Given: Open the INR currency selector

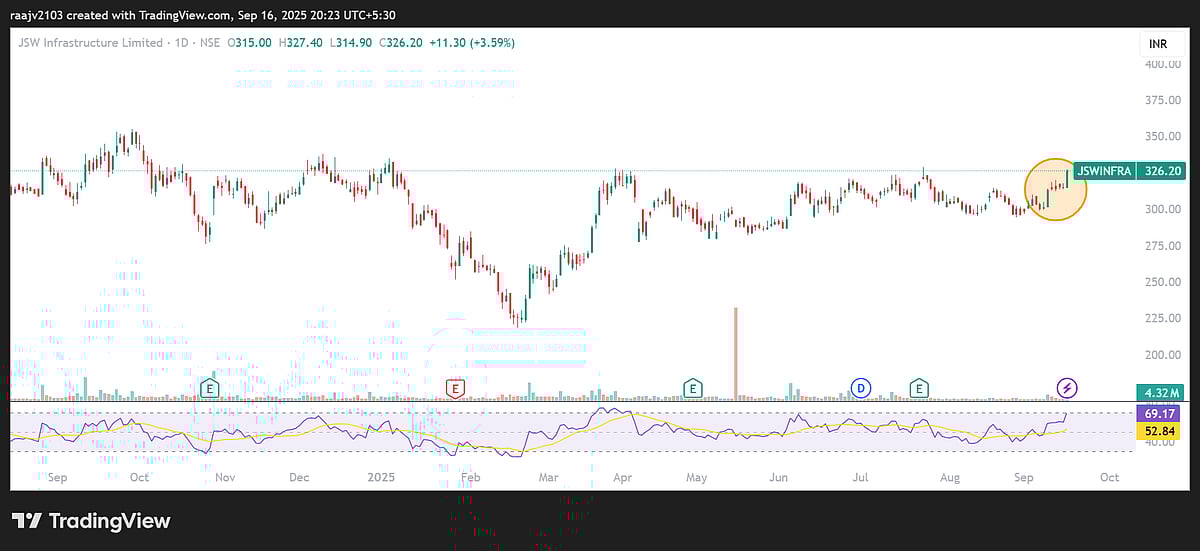Looking at the screenshot, I should (x=1161, y=44).
